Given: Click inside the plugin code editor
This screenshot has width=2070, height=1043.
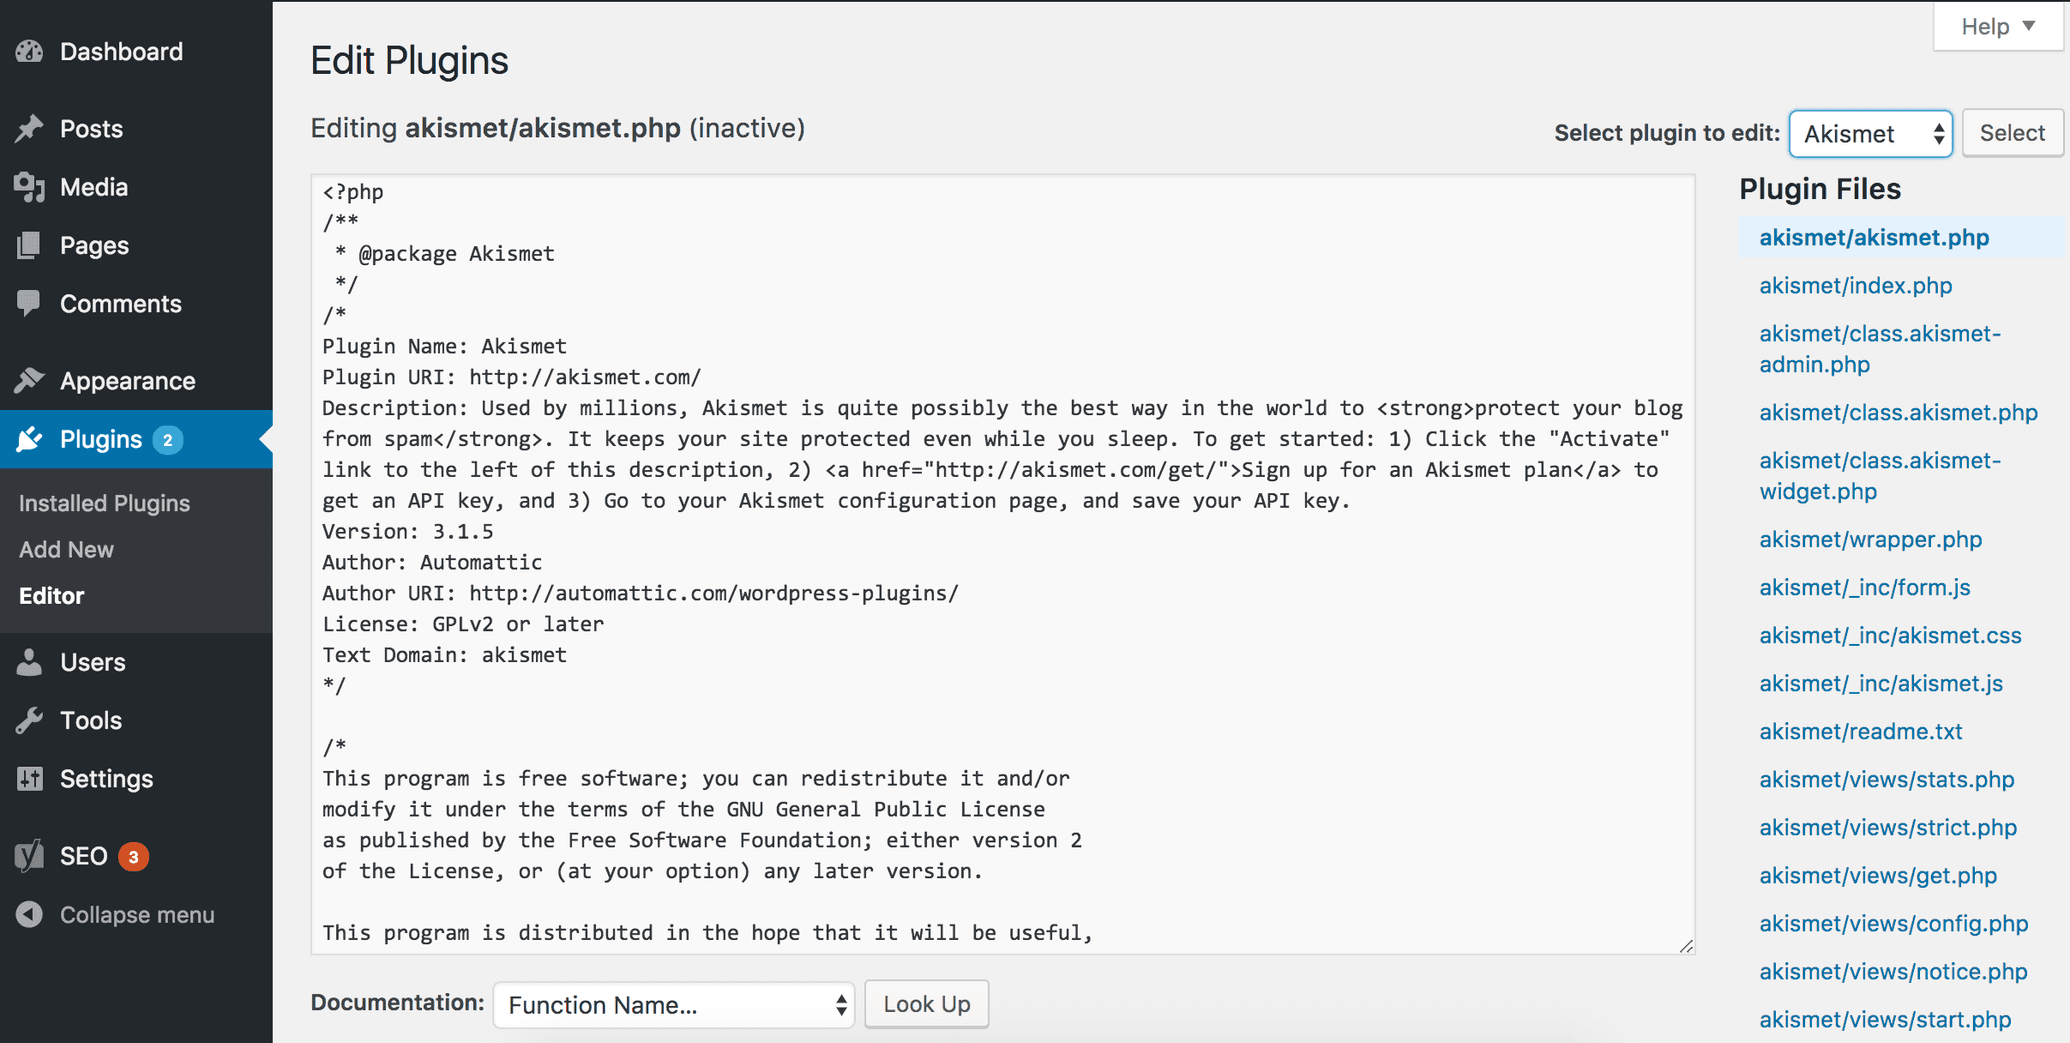Looking at the screenshot, I should (x=1000, y=560).
